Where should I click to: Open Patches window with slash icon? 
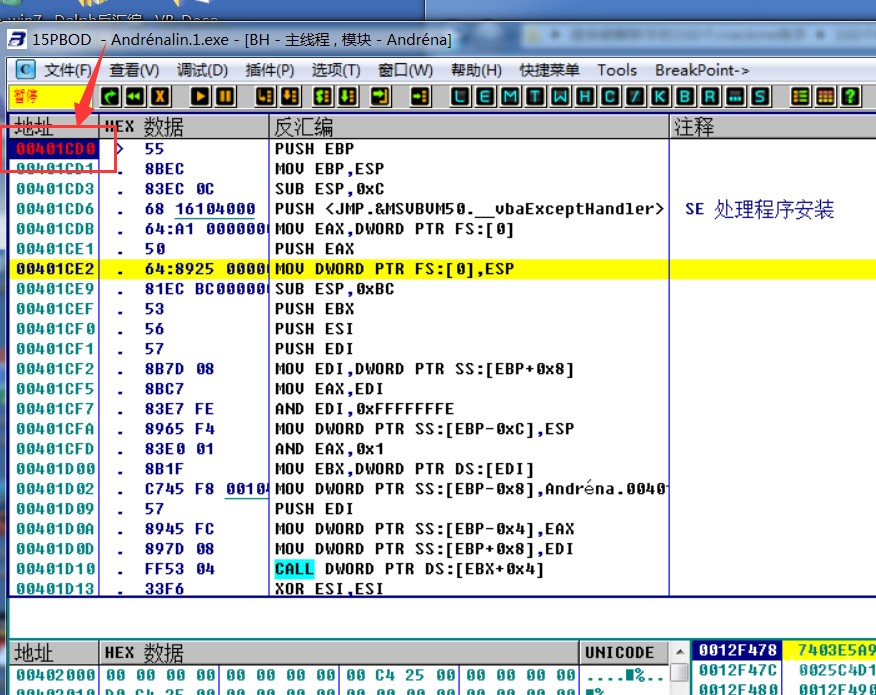coord(635,97)
